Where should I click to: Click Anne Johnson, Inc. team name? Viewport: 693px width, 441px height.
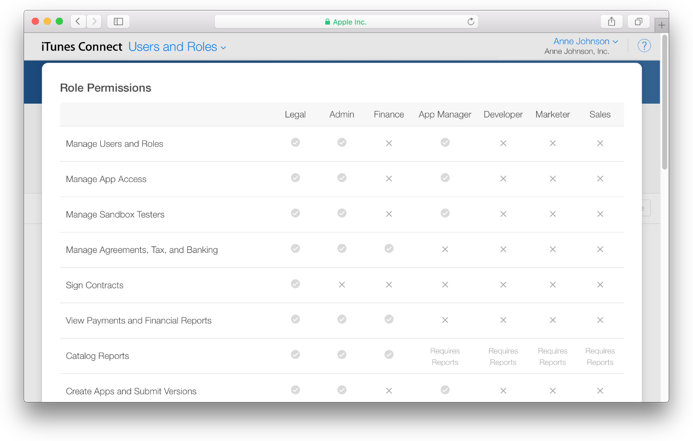576,51
